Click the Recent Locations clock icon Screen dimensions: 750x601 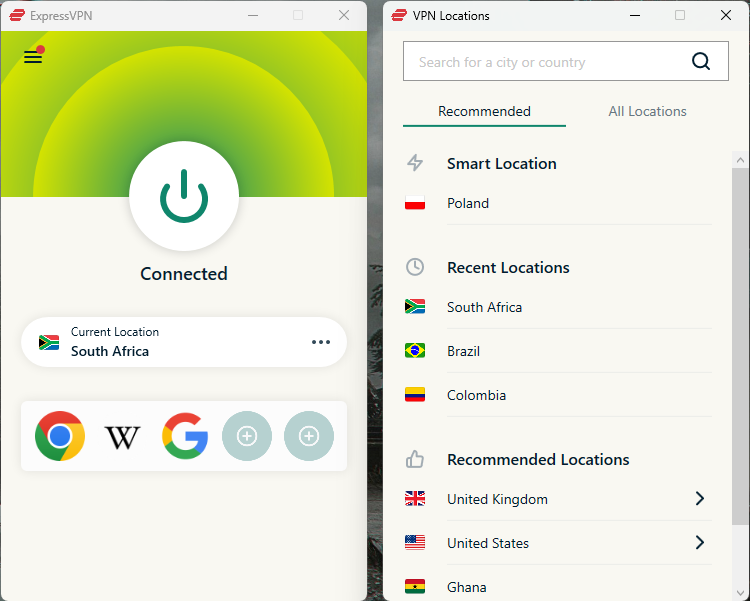(x=415, y=267)
